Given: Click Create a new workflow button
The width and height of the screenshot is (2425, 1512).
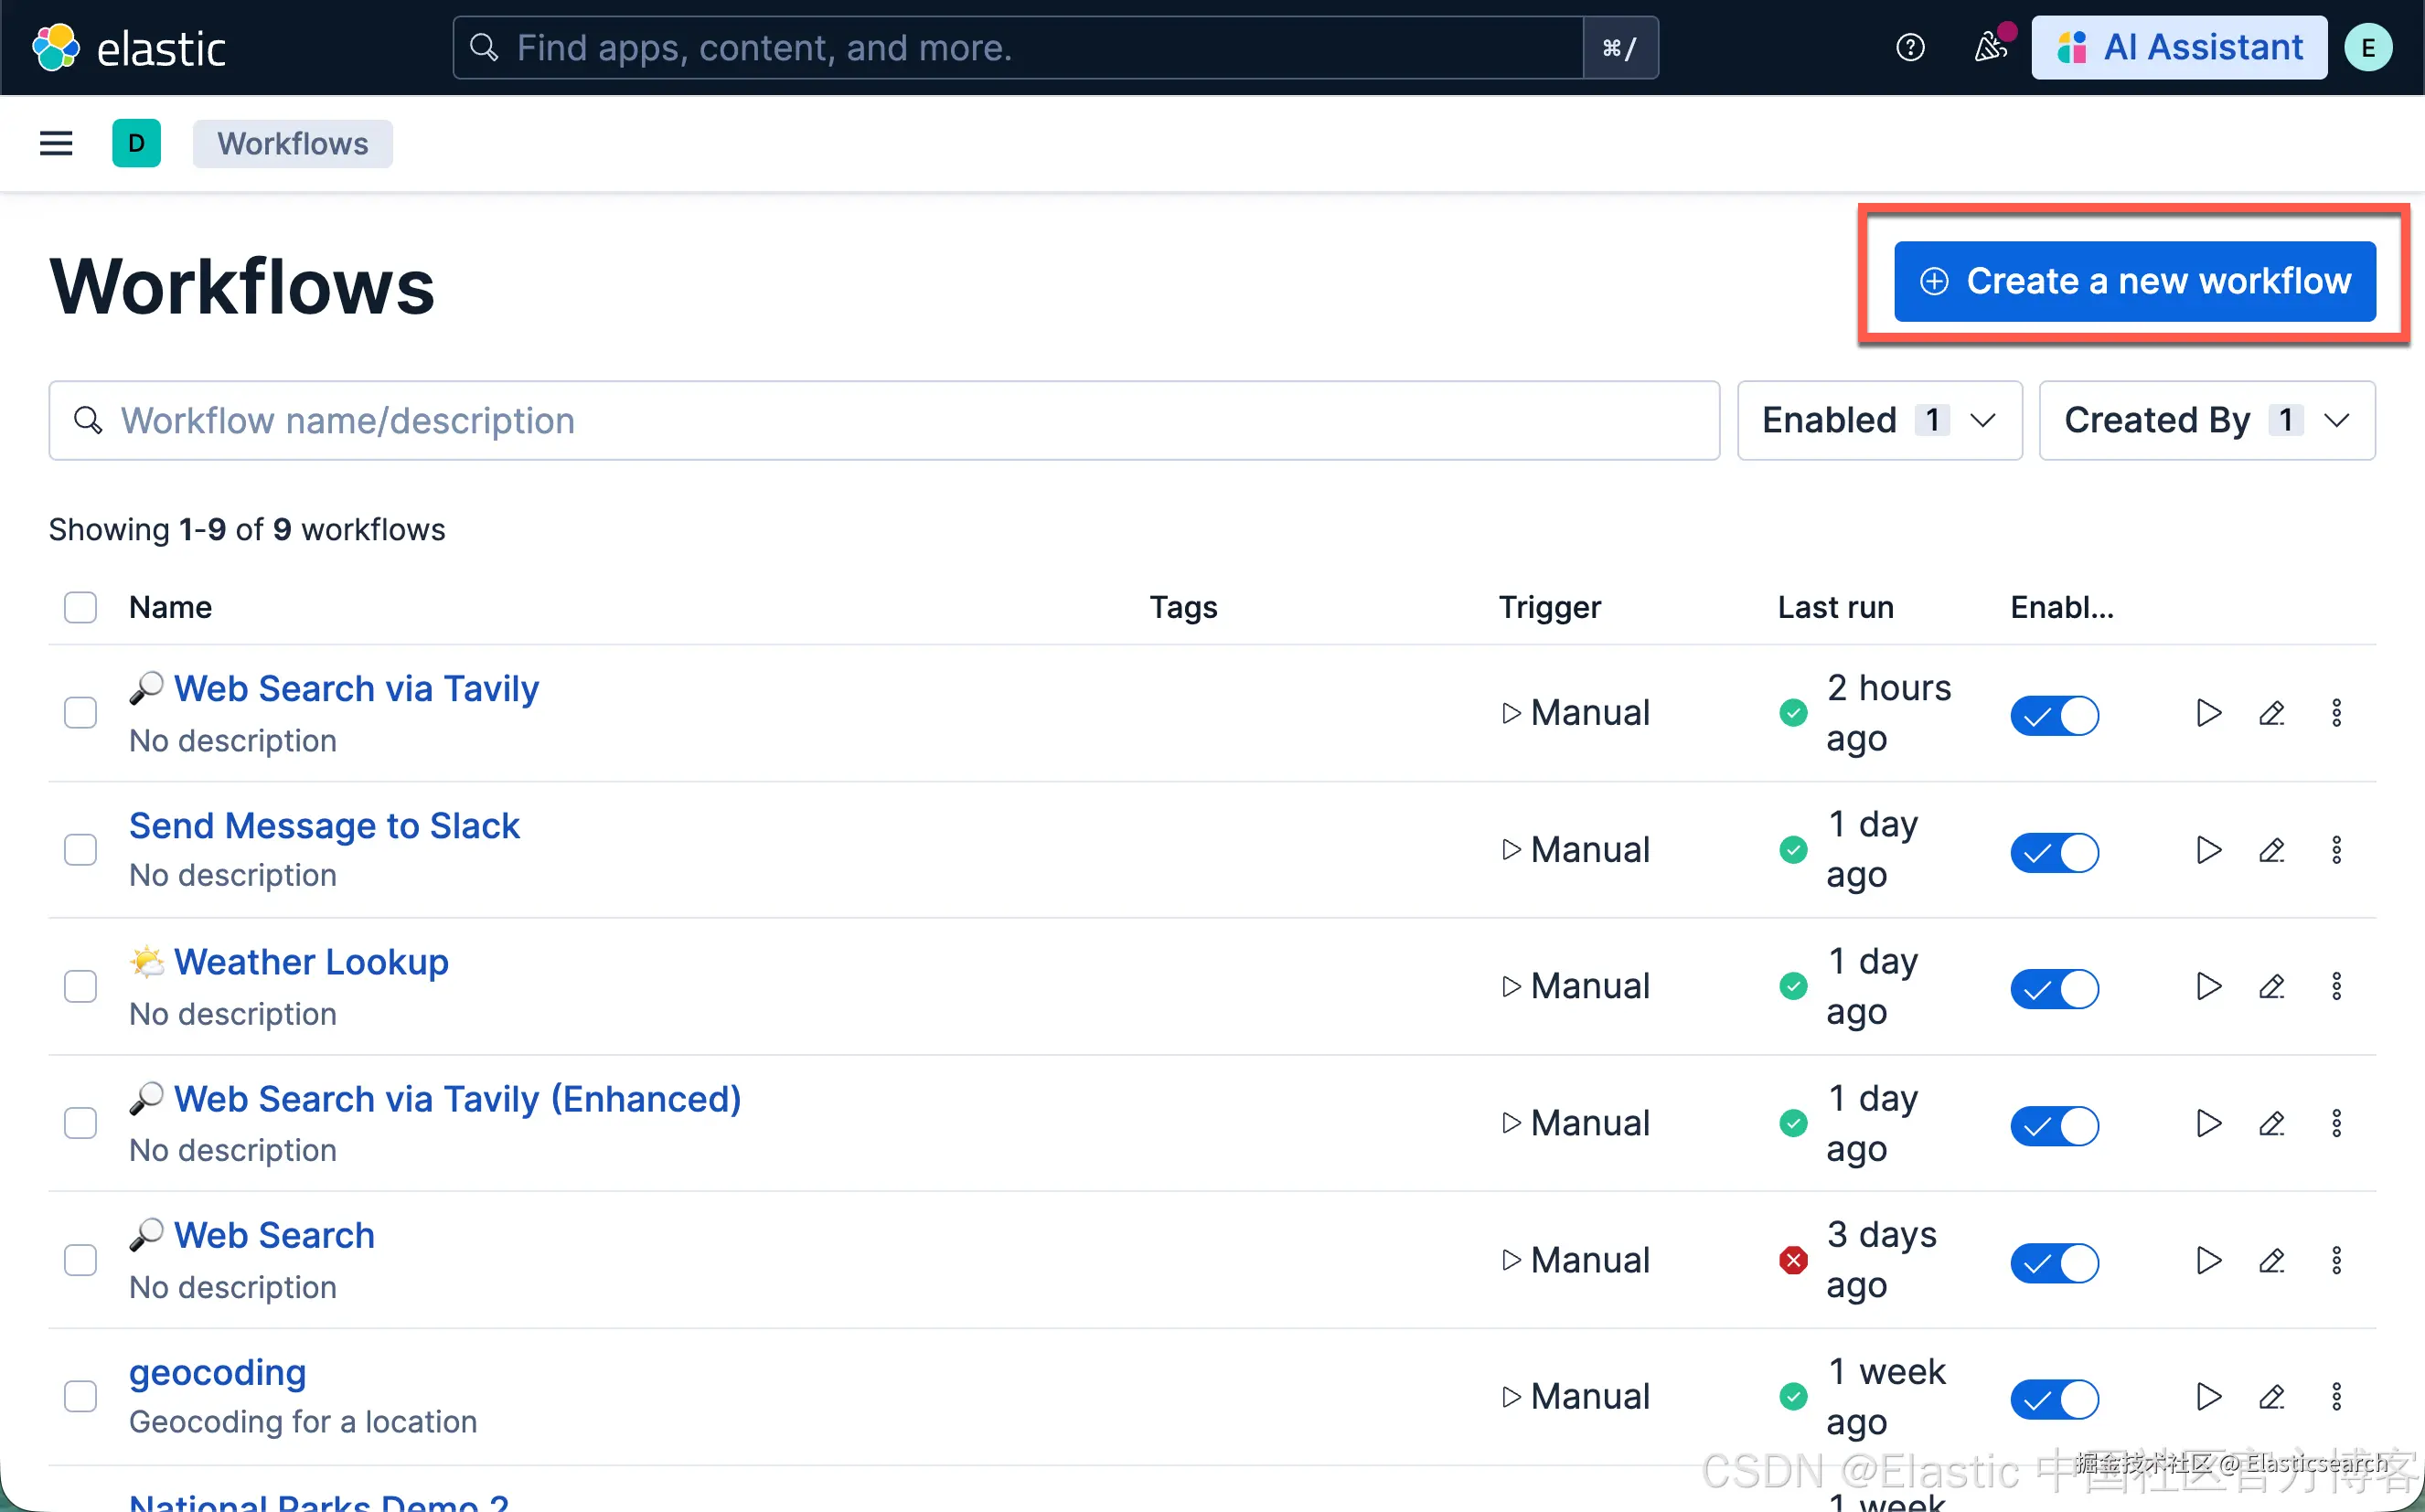Looking at the screenshot, I should click(2134, 281).
